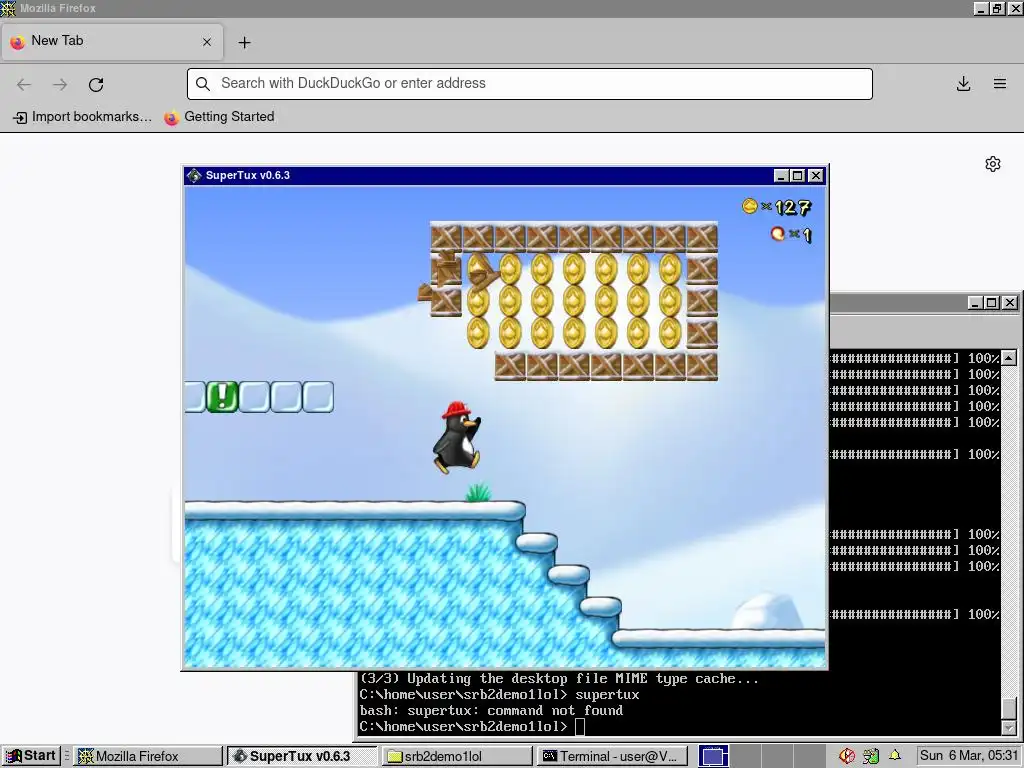Viewport: 1024px width, 768px height.
Task: Maximize the terminal window behind
Action: (991, 303)
